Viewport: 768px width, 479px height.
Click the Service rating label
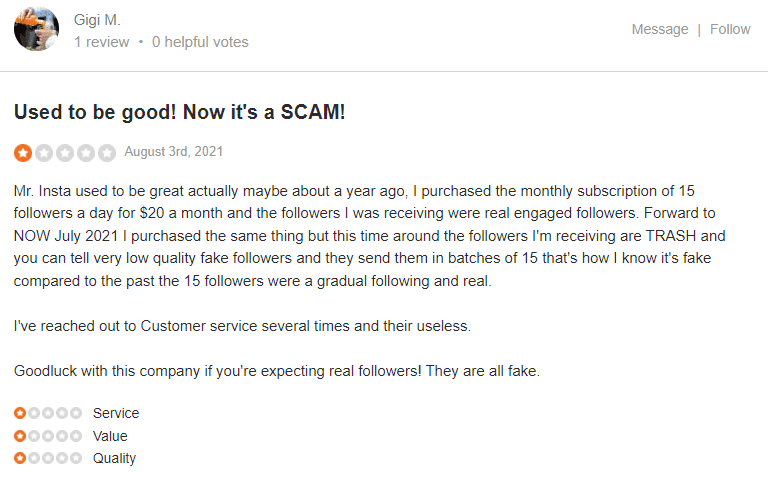tap(116, 413)
